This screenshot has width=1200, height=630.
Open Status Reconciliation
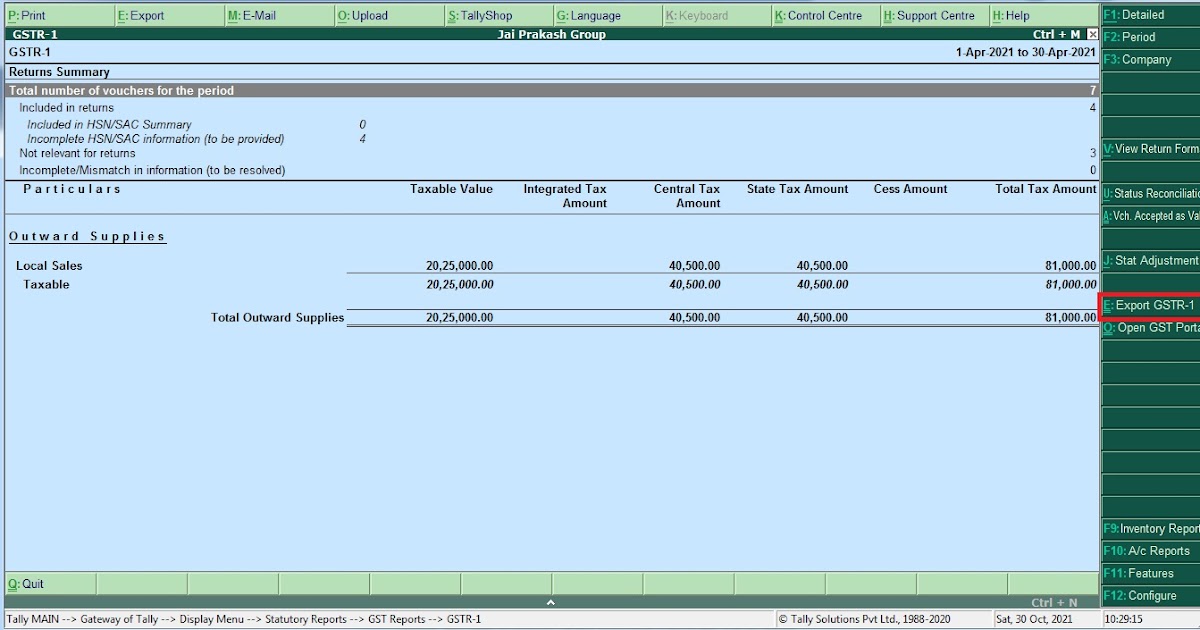[x=1150, y=193]
